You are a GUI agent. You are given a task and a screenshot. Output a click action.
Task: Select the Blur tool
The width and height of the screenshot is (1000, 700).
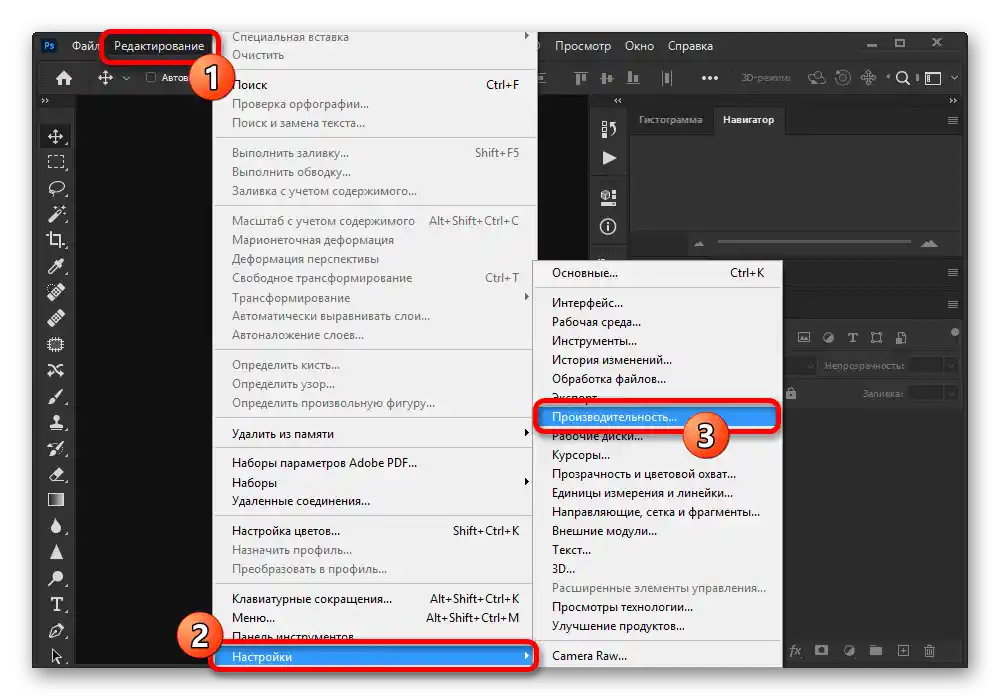[56, 526]
